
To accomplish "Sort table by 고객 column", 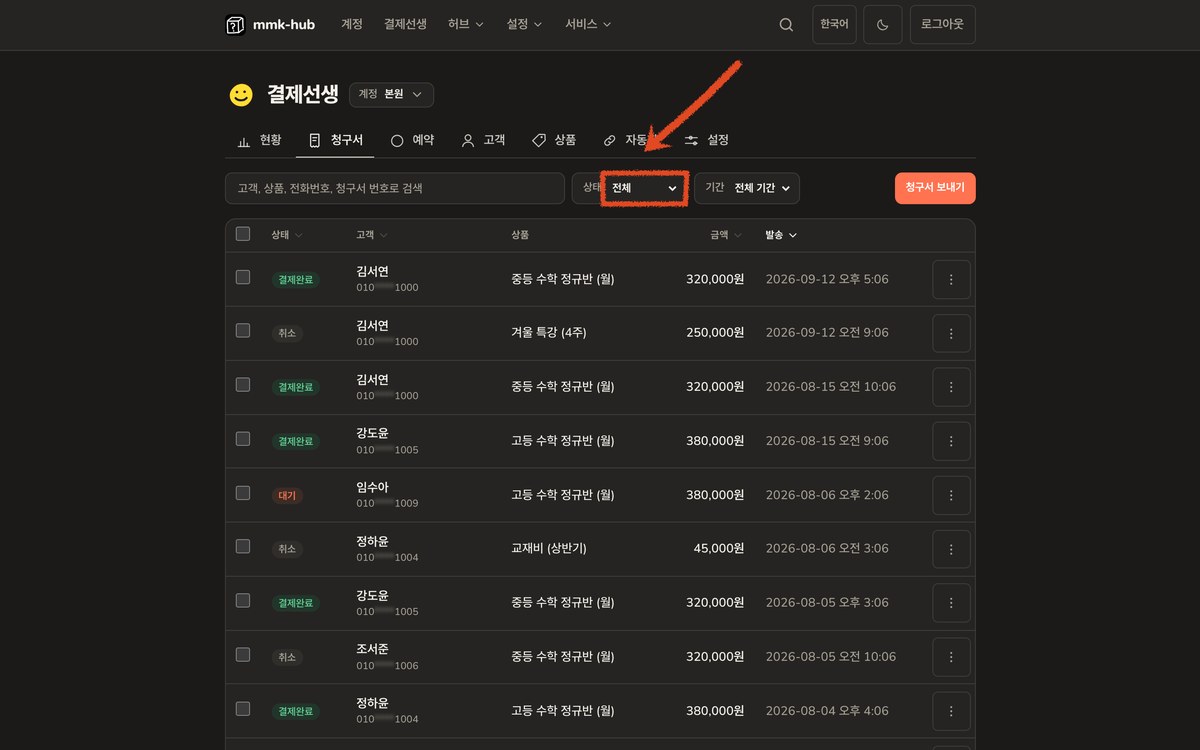I will click(x=371, y=235).
